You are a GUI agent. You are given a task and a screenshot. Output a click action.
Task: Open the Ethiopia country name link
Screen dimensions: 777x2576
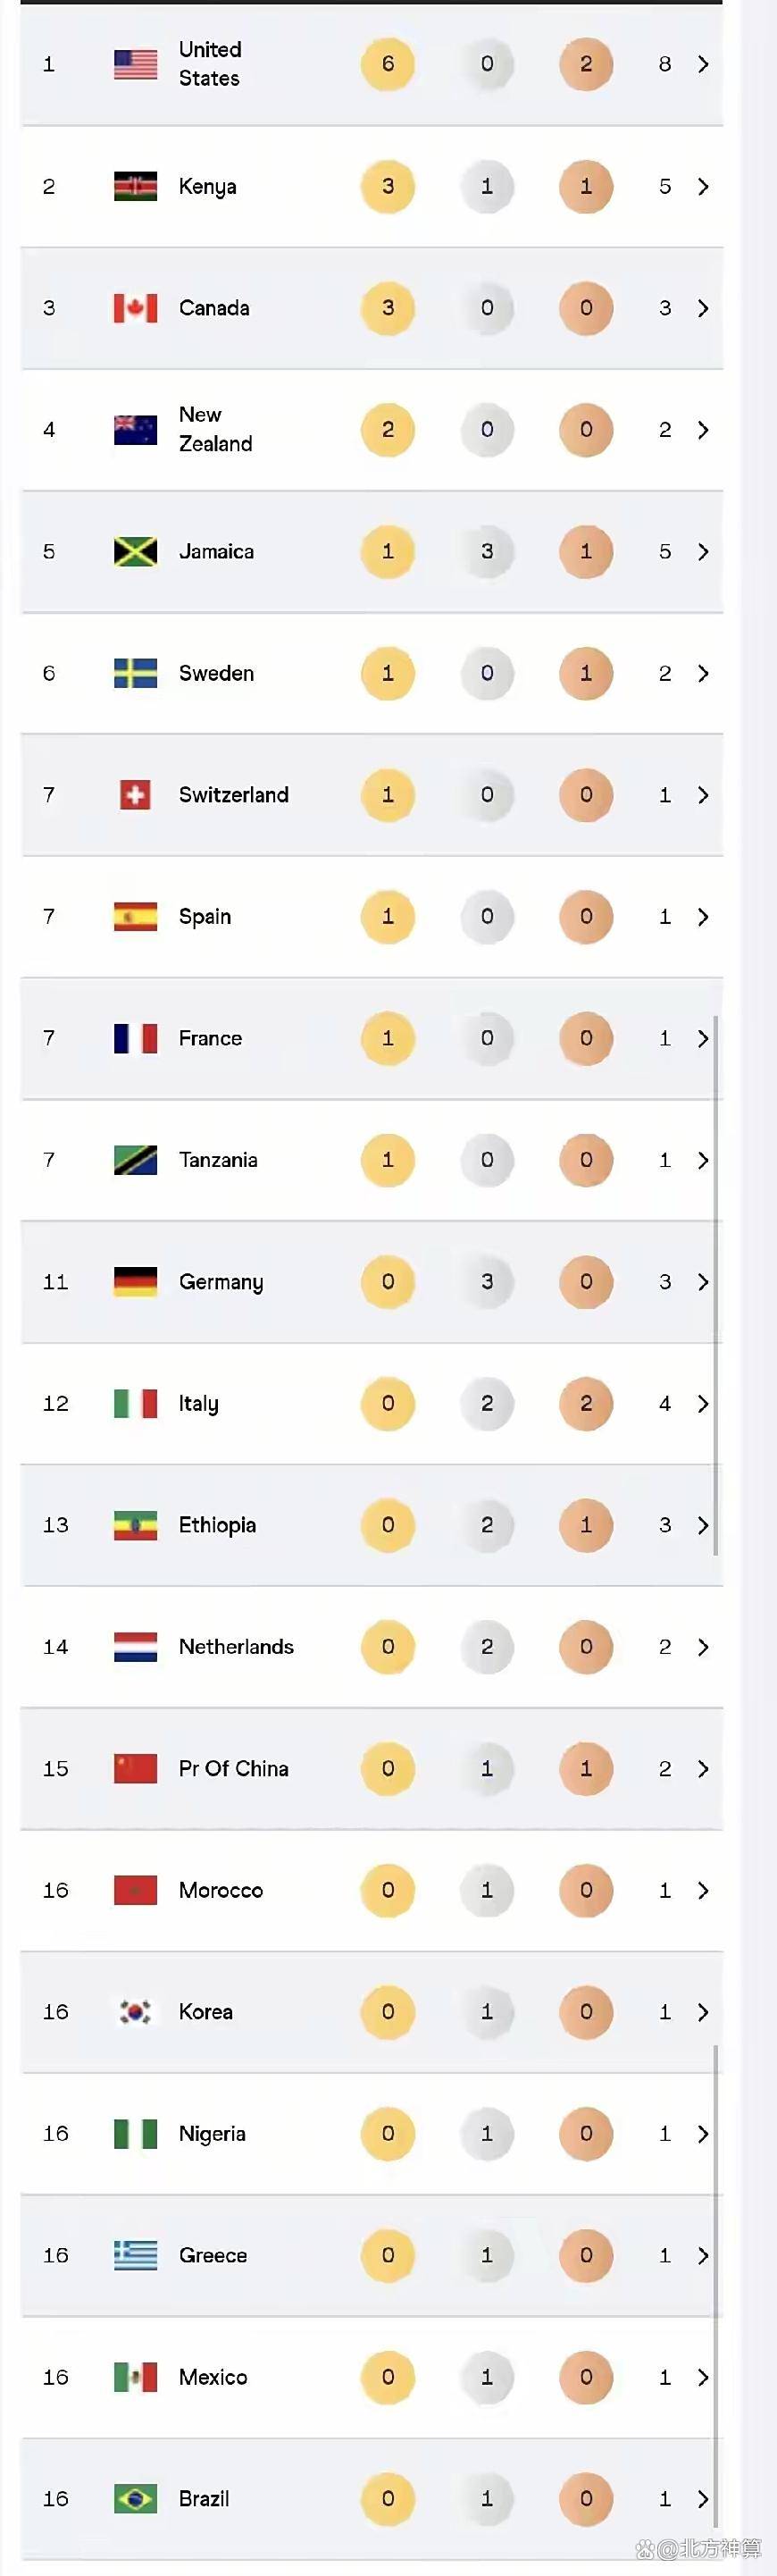[217, 1525]
